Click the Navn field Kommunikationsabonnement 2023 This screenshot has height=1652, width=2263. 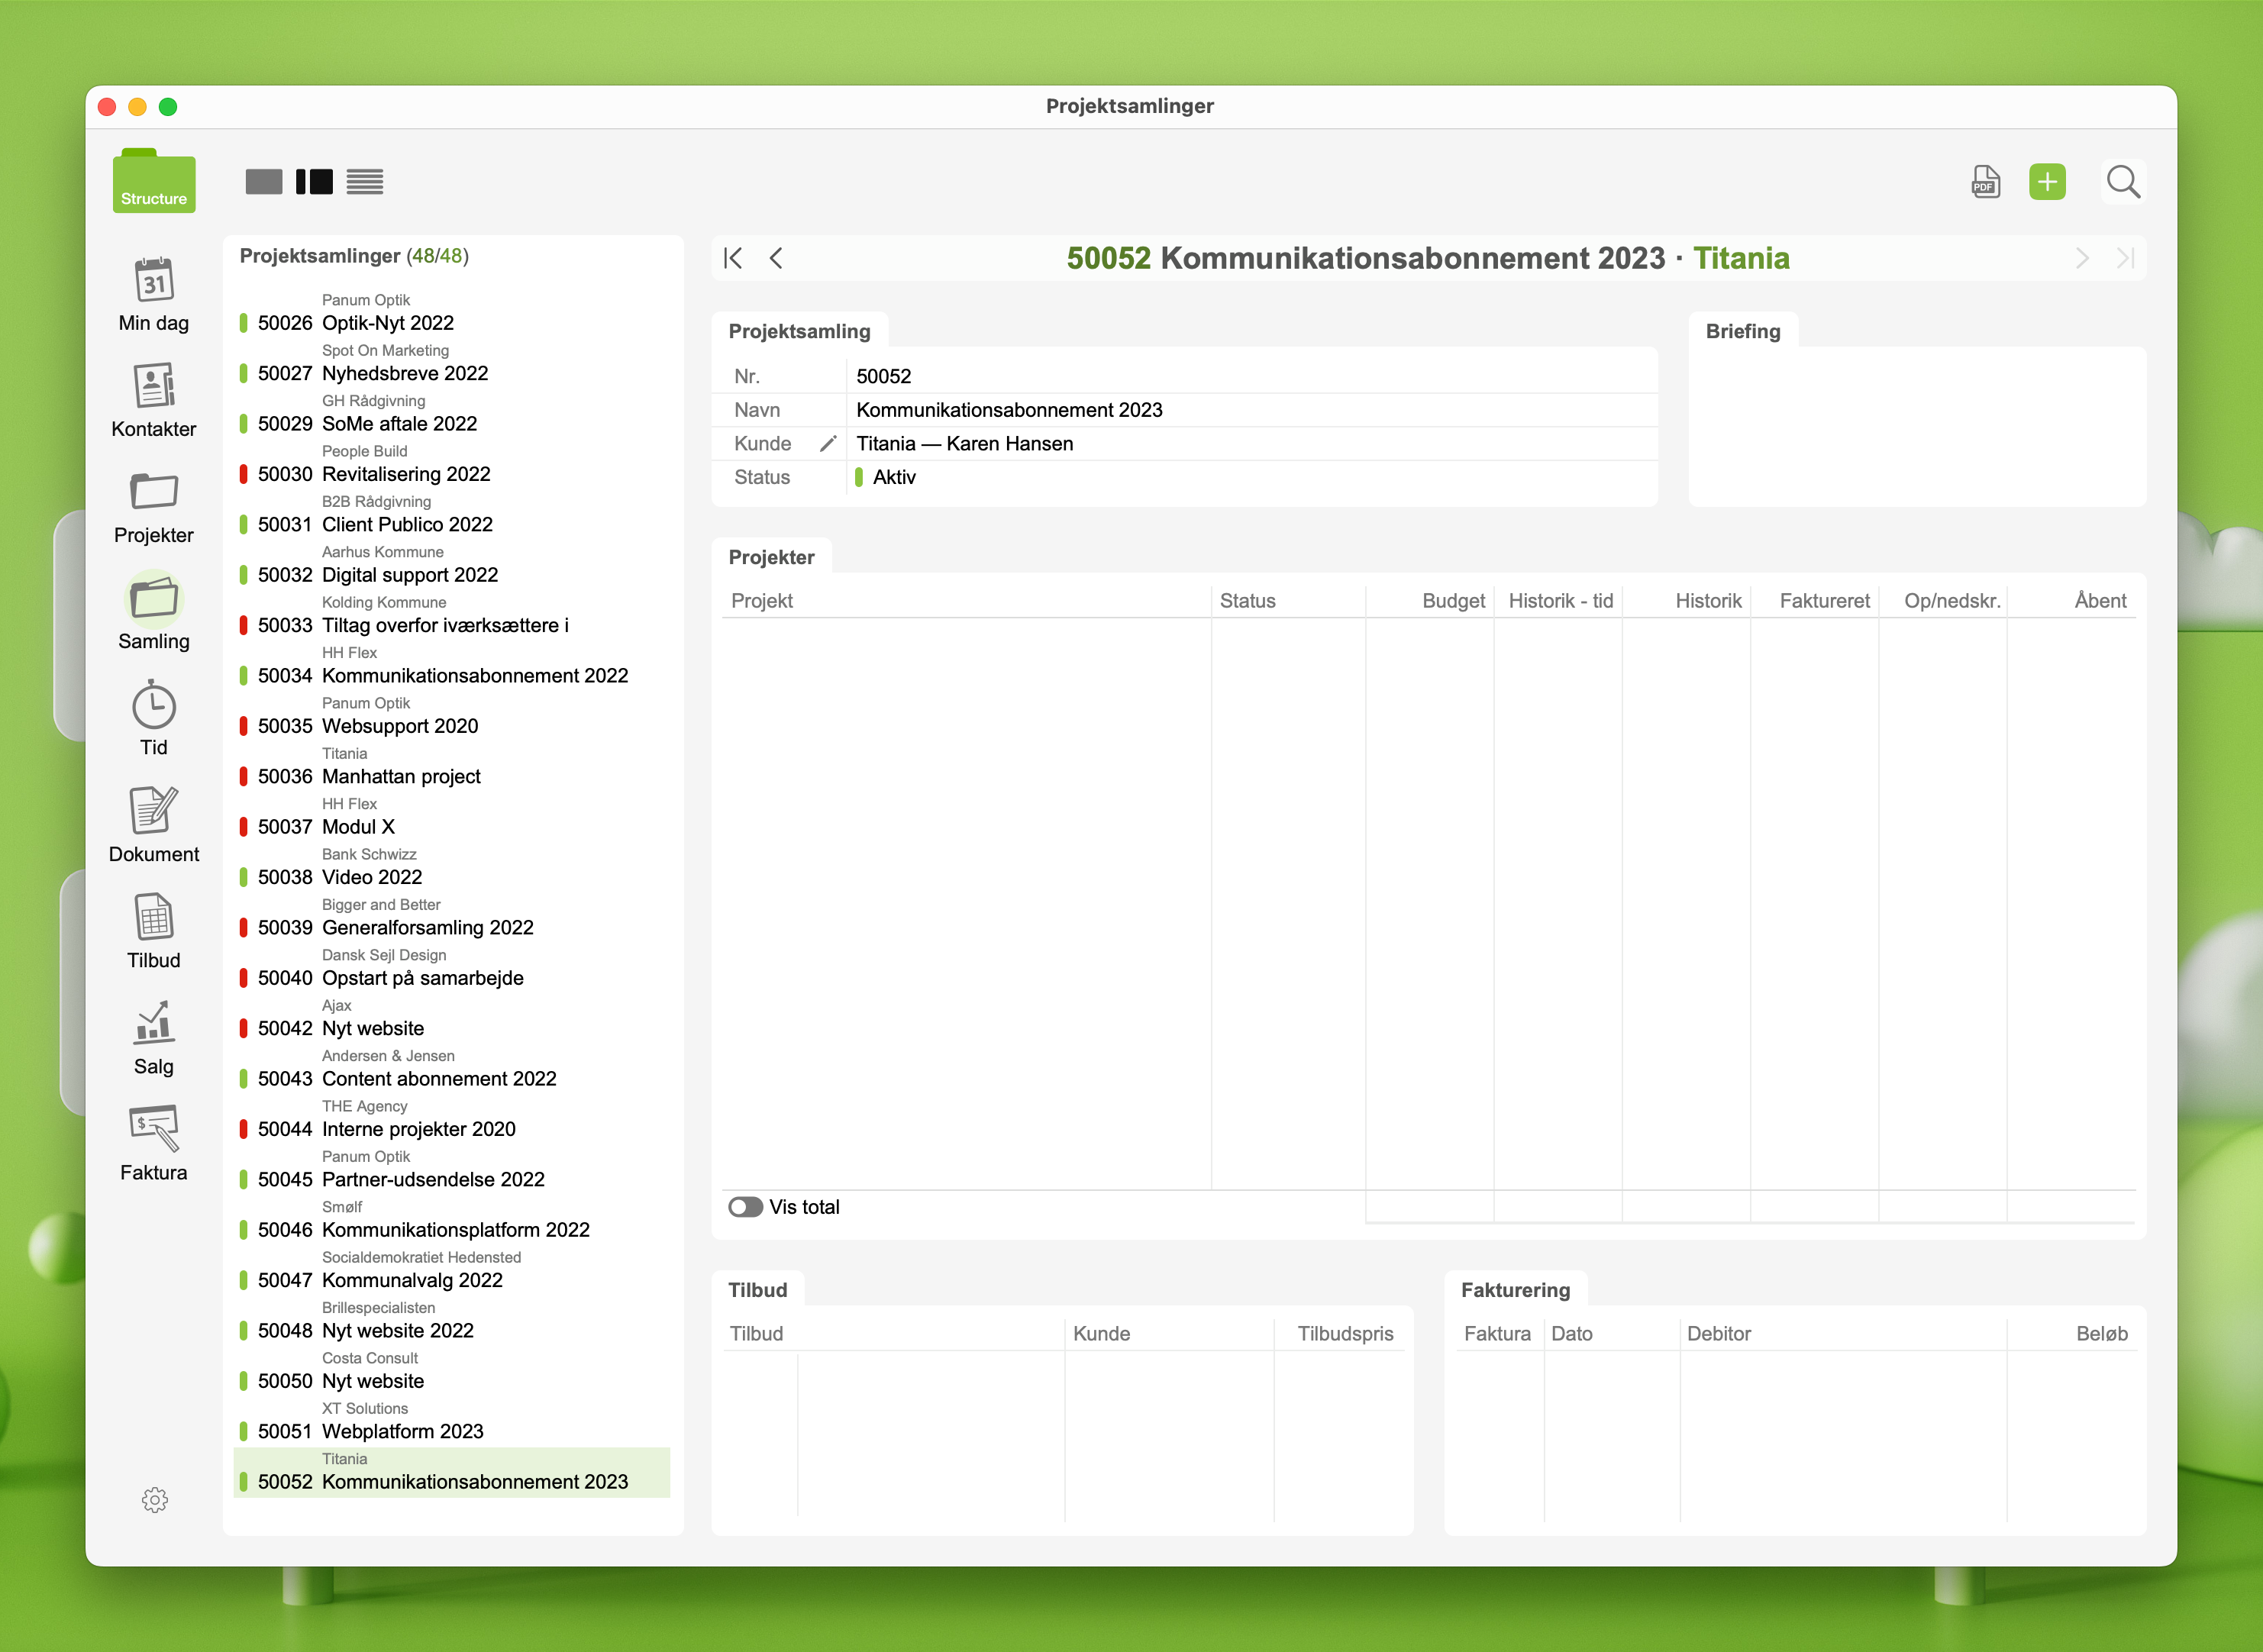click(x=1008, y=410)
